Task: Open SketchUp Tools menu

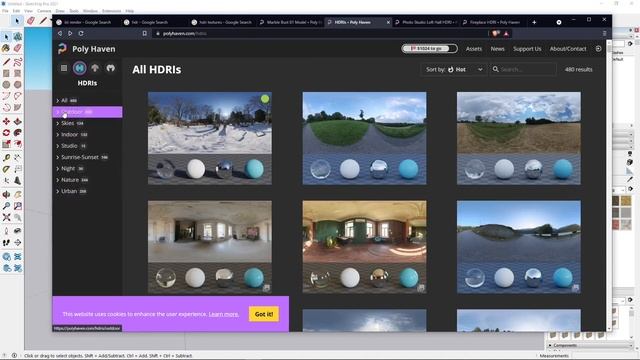Action: coord(74,11)
